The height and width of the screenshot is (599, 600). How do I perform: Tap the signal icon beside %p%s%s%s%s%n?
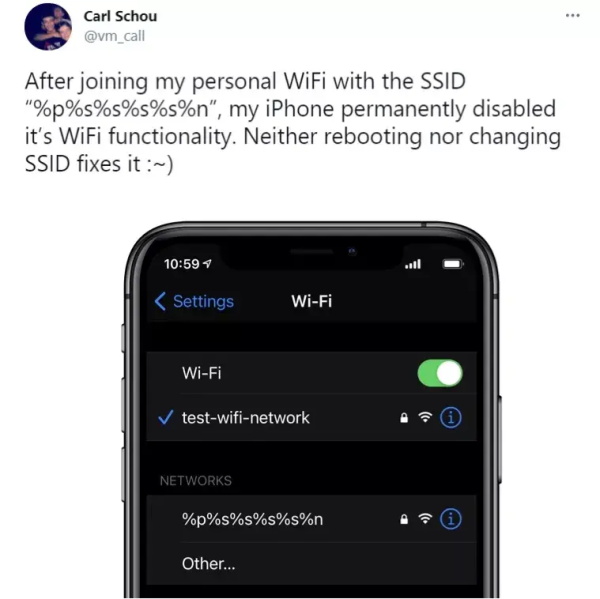pos(425,519)
